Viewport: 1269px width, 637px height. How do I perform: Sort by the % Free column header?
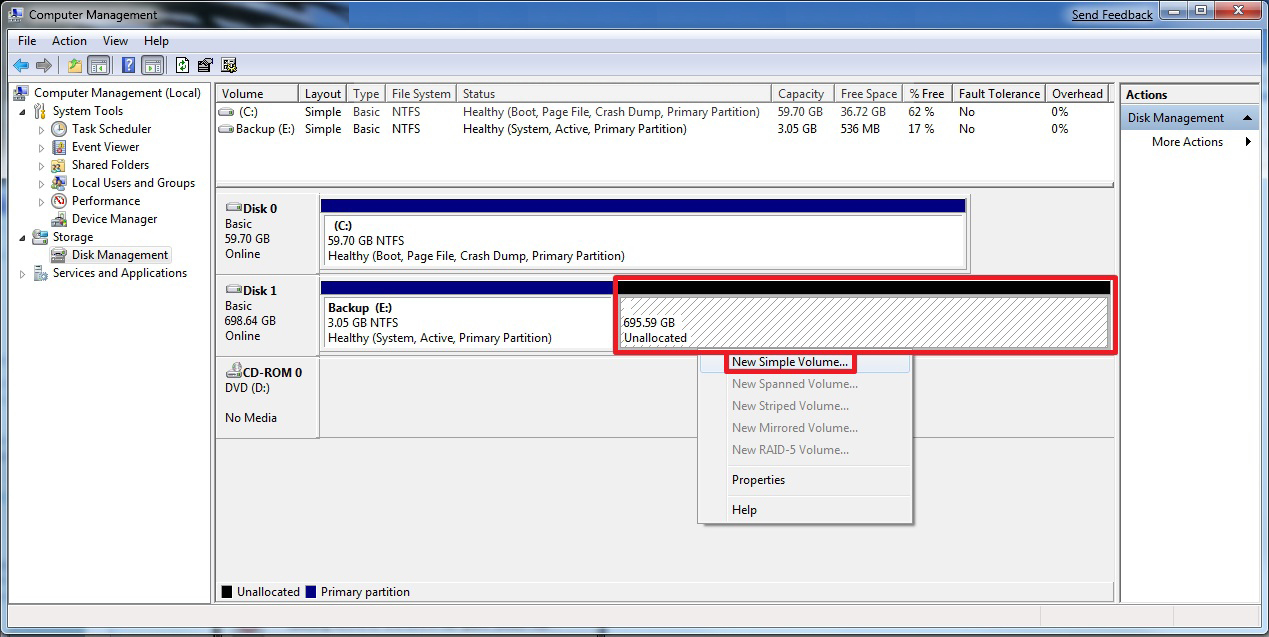926,94
